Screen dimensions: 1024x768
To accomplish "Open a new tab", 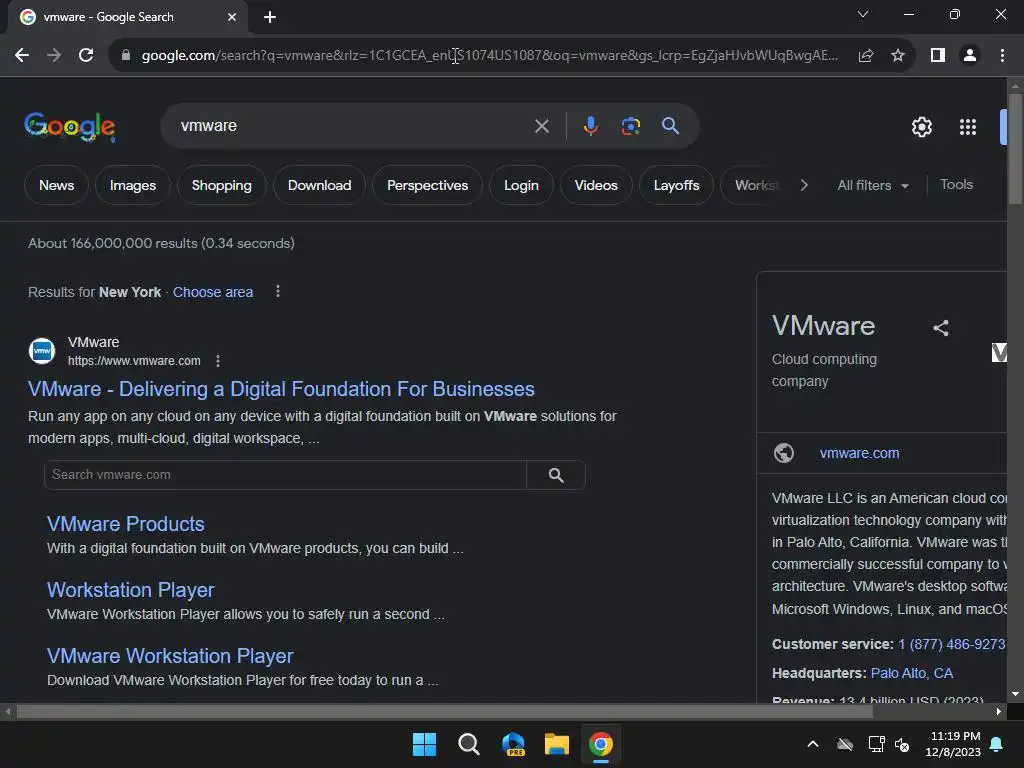I will click(x=270, y=17).
